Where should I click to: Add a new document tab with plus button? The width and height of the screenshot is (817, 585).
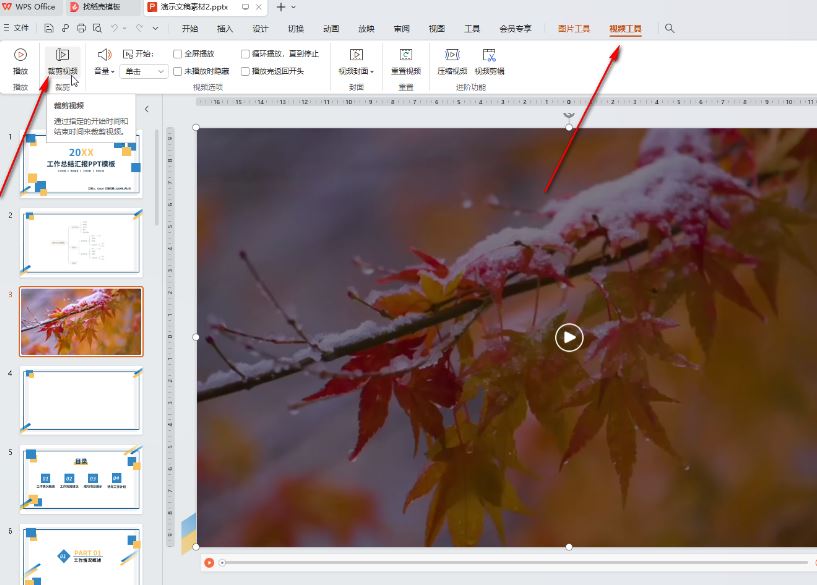click(x=281, y=7)
